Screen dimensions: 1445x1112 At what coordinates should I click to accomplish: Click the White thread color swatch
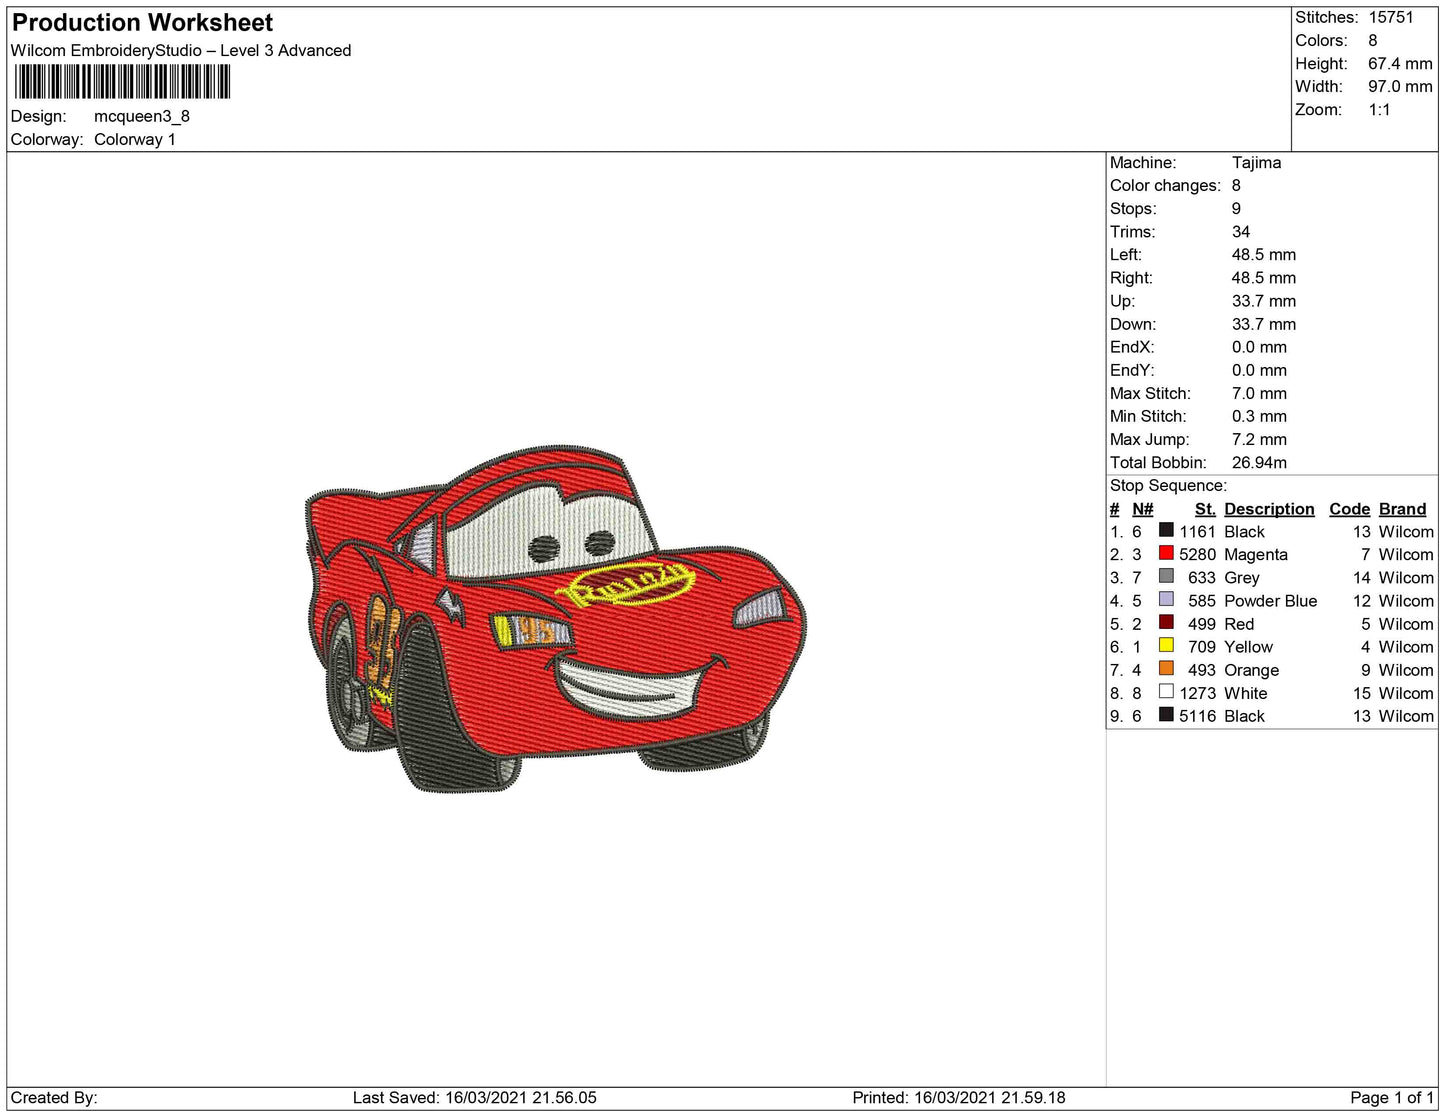pos(1166,691)
